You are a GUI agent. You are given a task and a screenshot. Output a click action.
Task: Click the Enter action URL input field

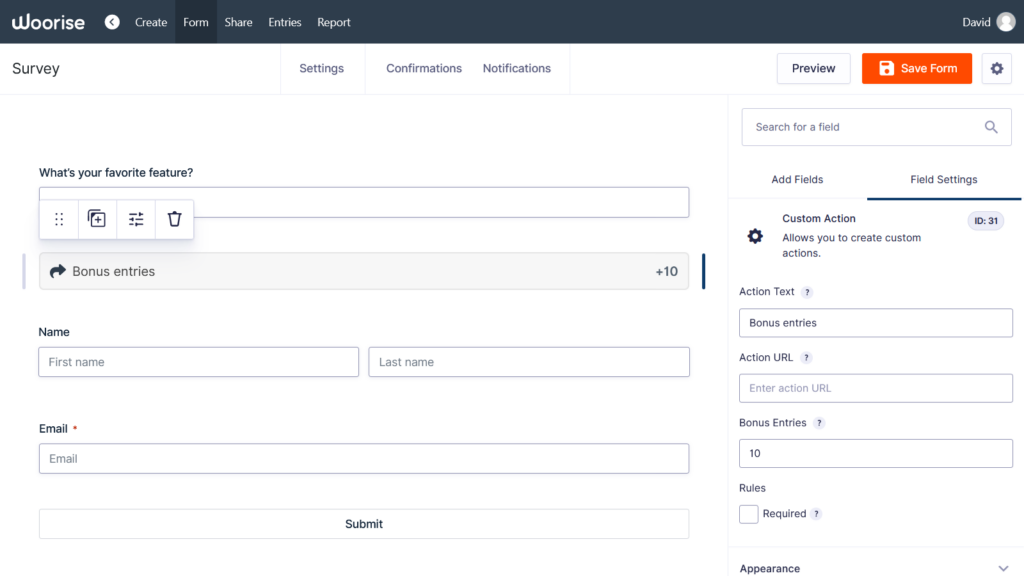(875, 388)
